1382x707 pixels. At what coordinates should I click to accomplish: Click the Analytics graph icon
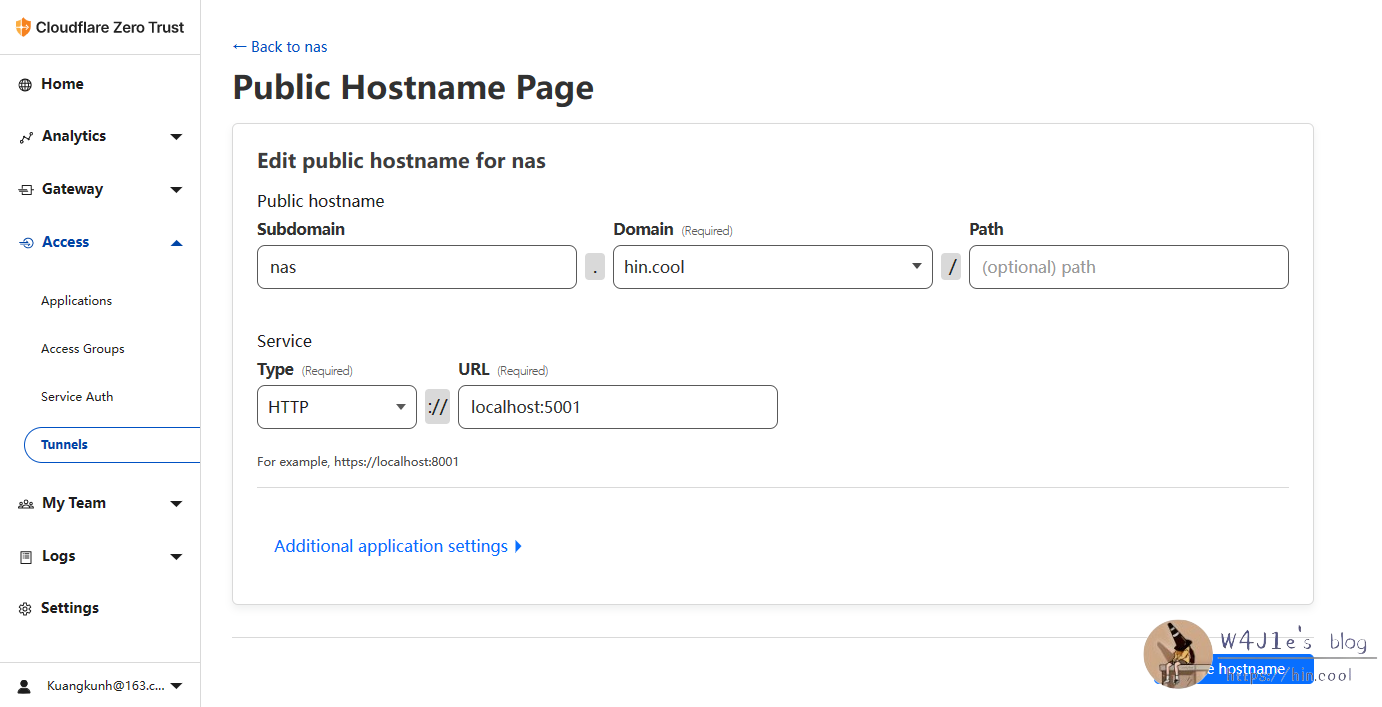click(23, 136)
